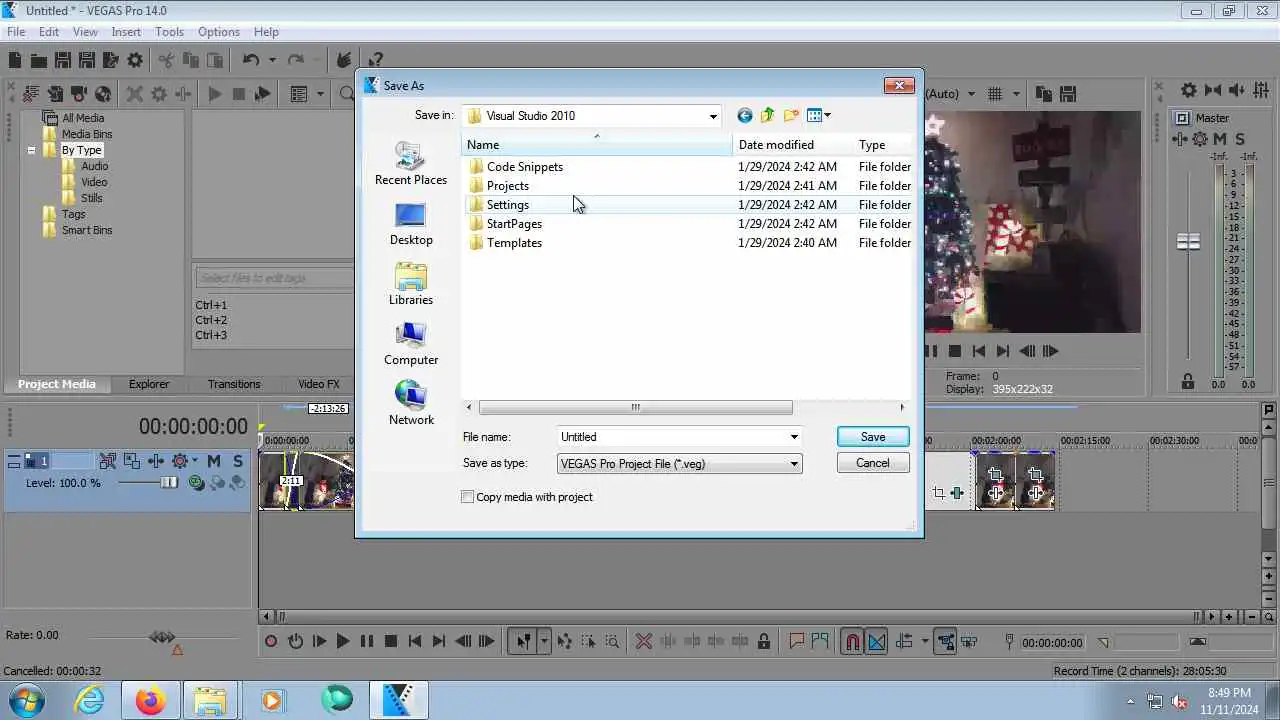Select the Templates folder in file list

514,243
